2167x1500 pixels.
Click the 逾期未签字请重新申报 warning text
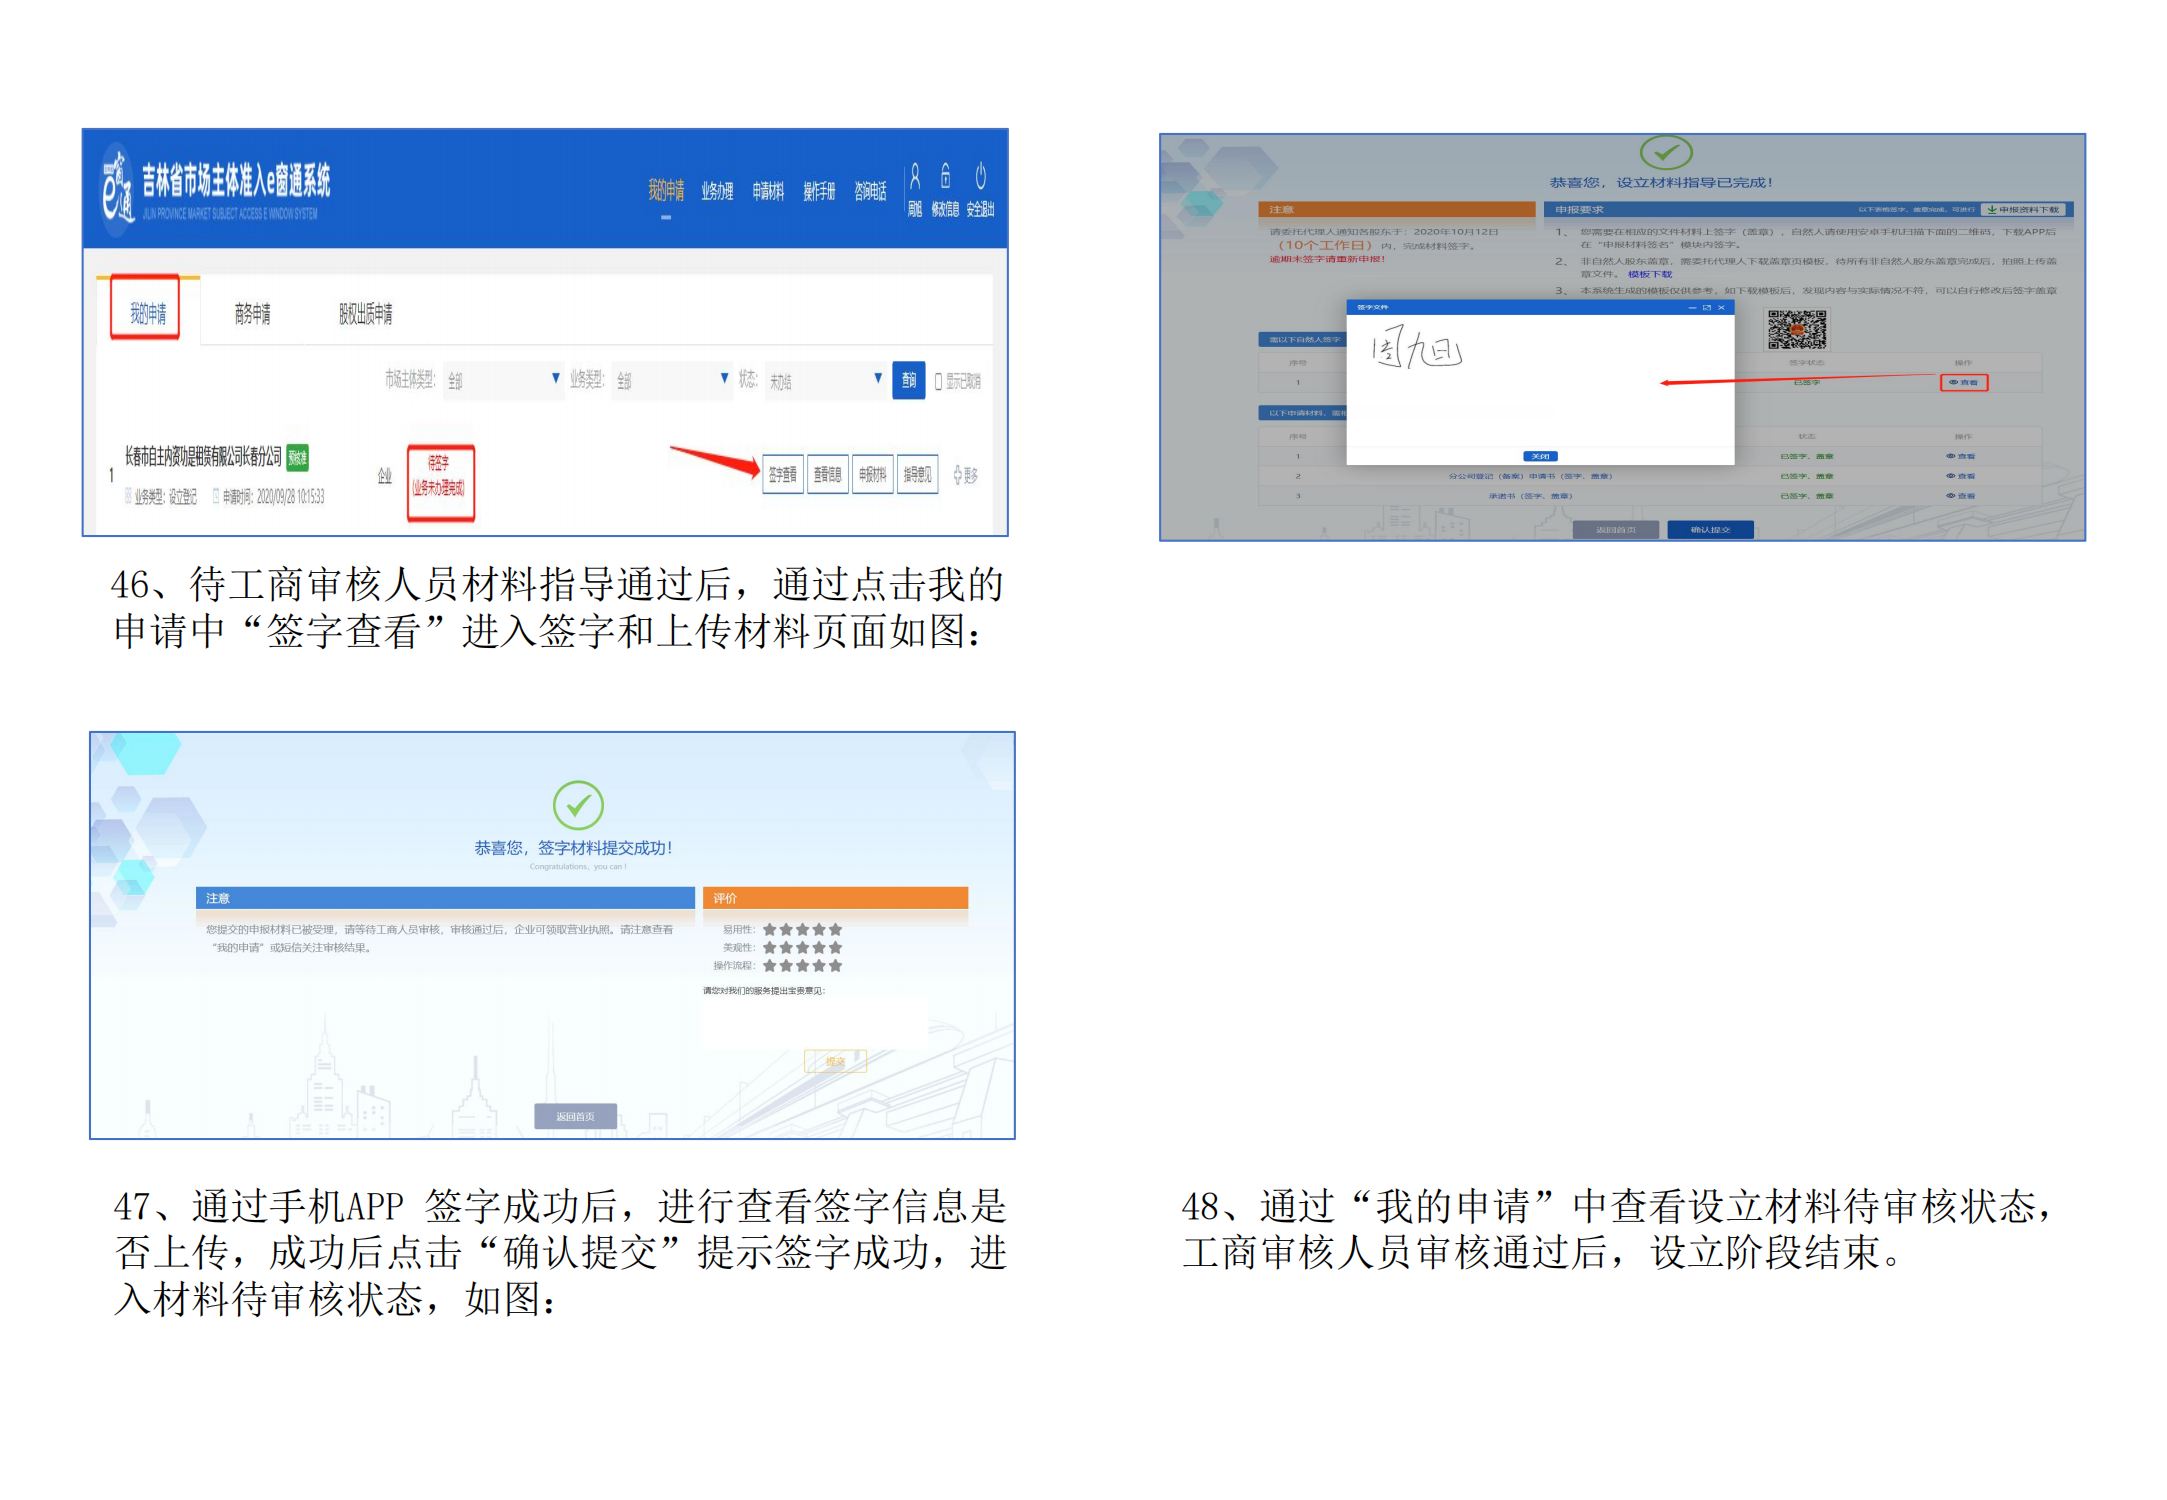[x=1327, y=260]
